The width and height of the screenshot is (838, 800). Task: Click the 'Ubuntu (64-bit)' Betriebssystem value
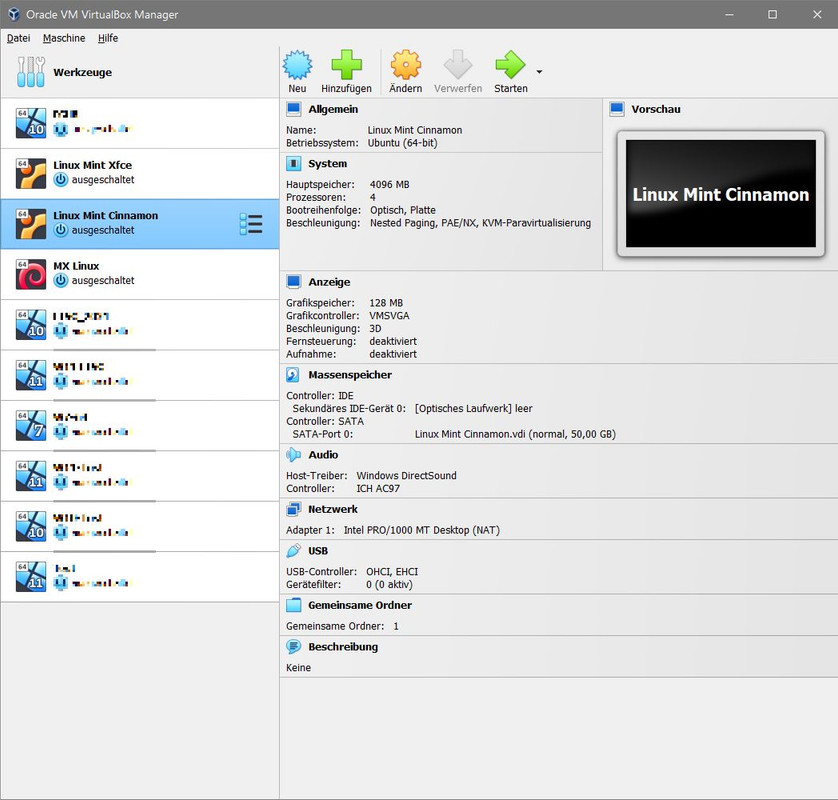pyautogui.click(x=402, y=143)
